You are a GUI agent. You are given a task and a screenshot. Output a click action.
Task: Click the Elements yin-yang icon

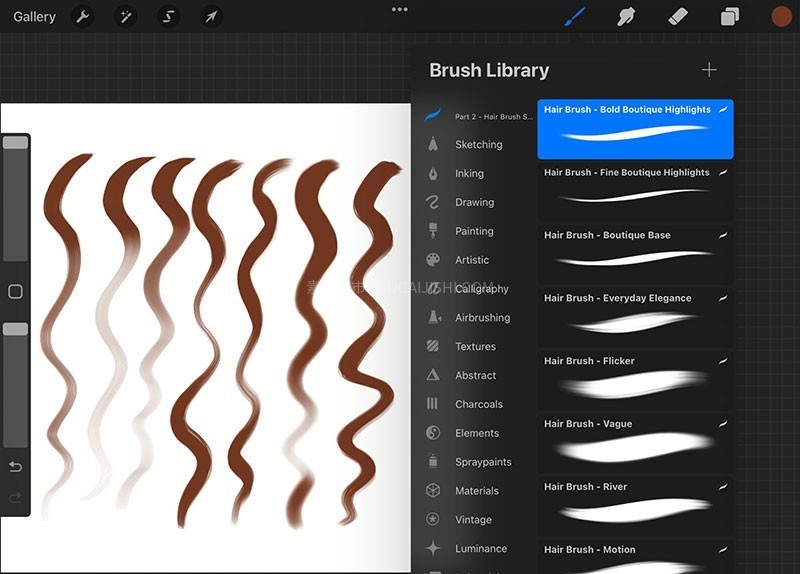(433, 433)
